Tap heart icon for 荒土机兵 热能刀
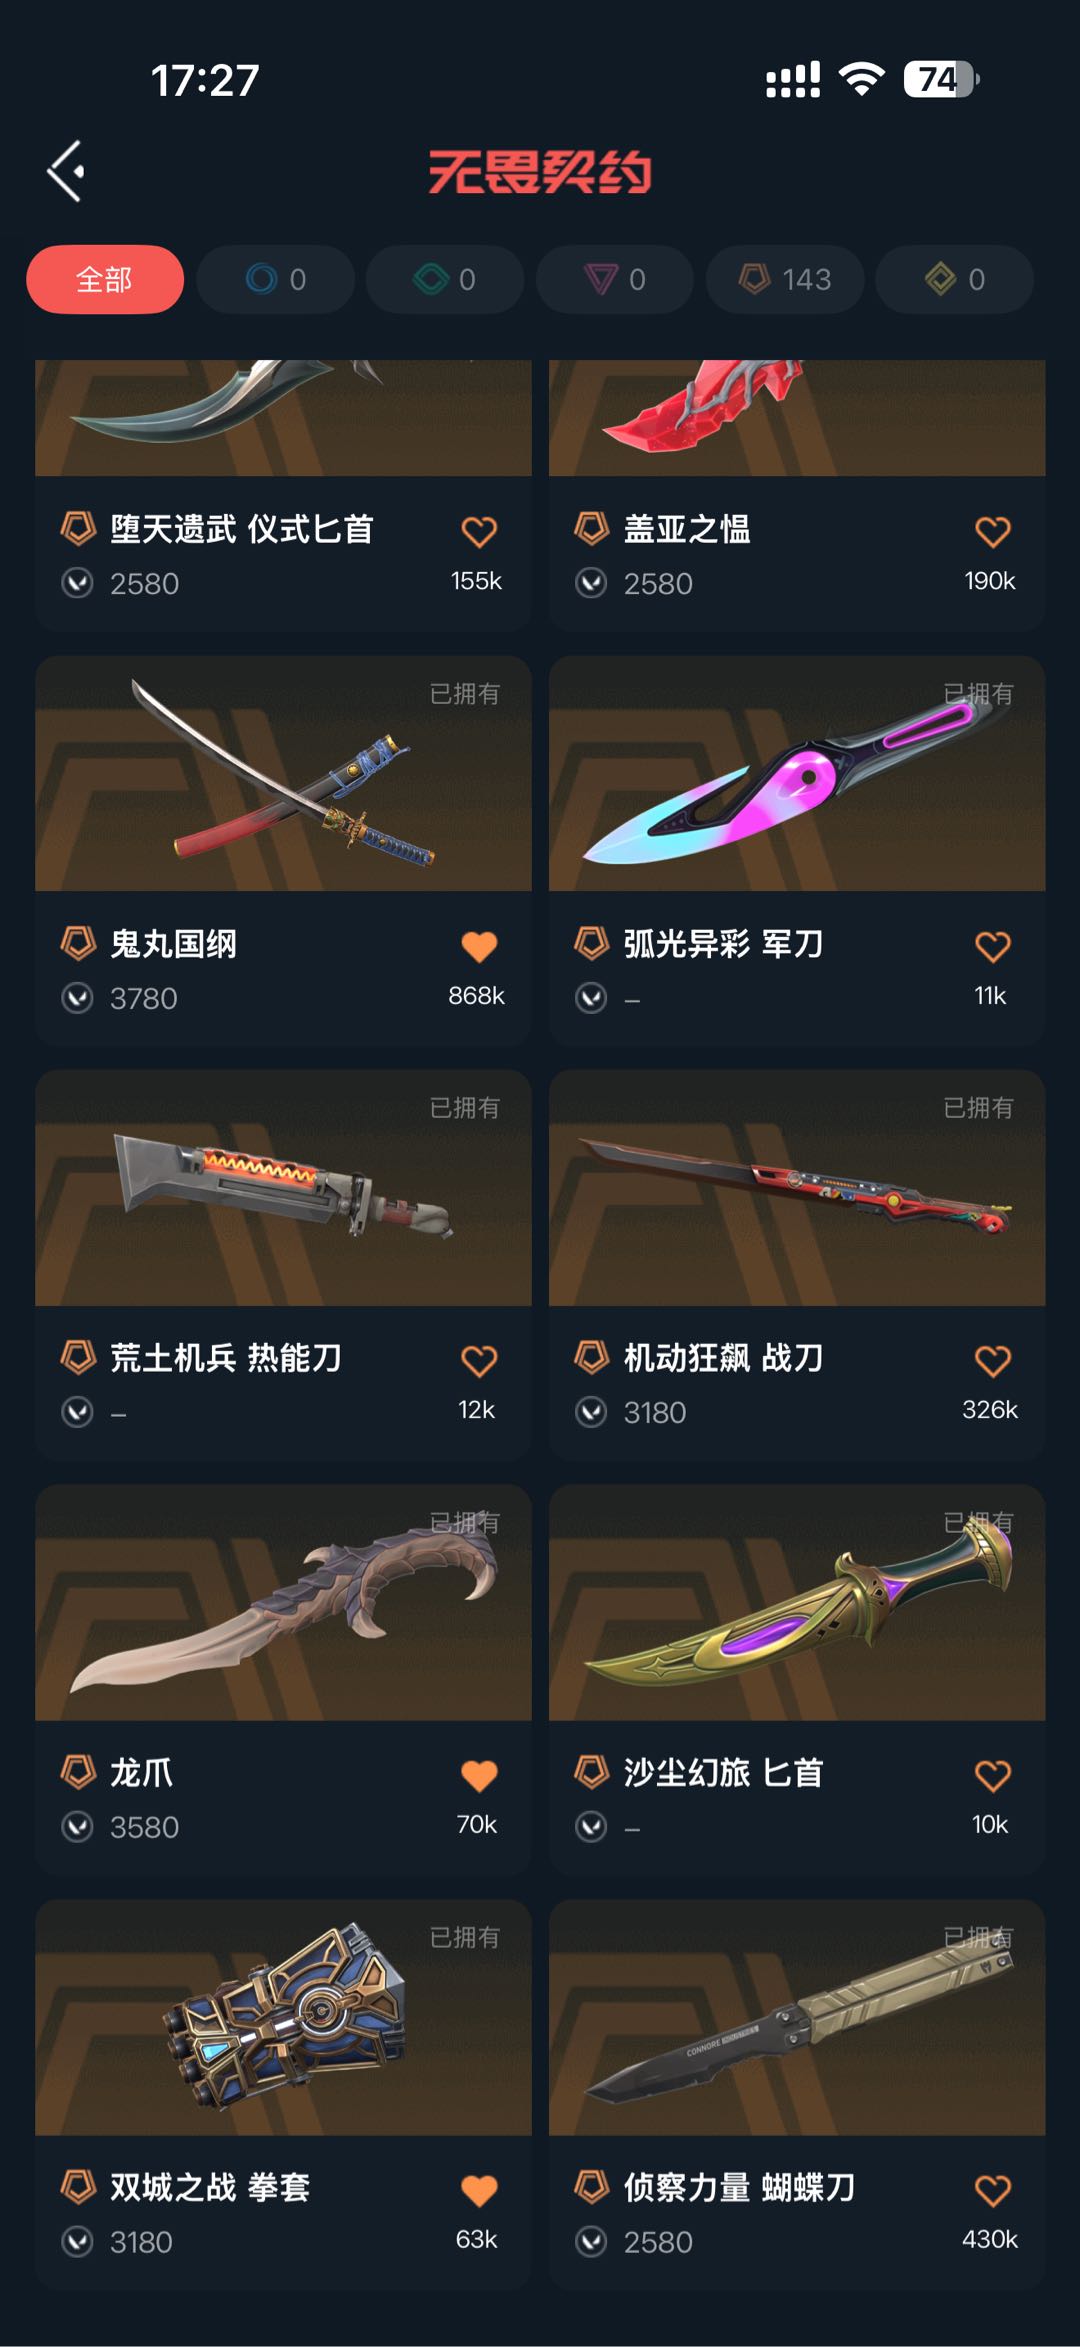 pos(479,1360)
